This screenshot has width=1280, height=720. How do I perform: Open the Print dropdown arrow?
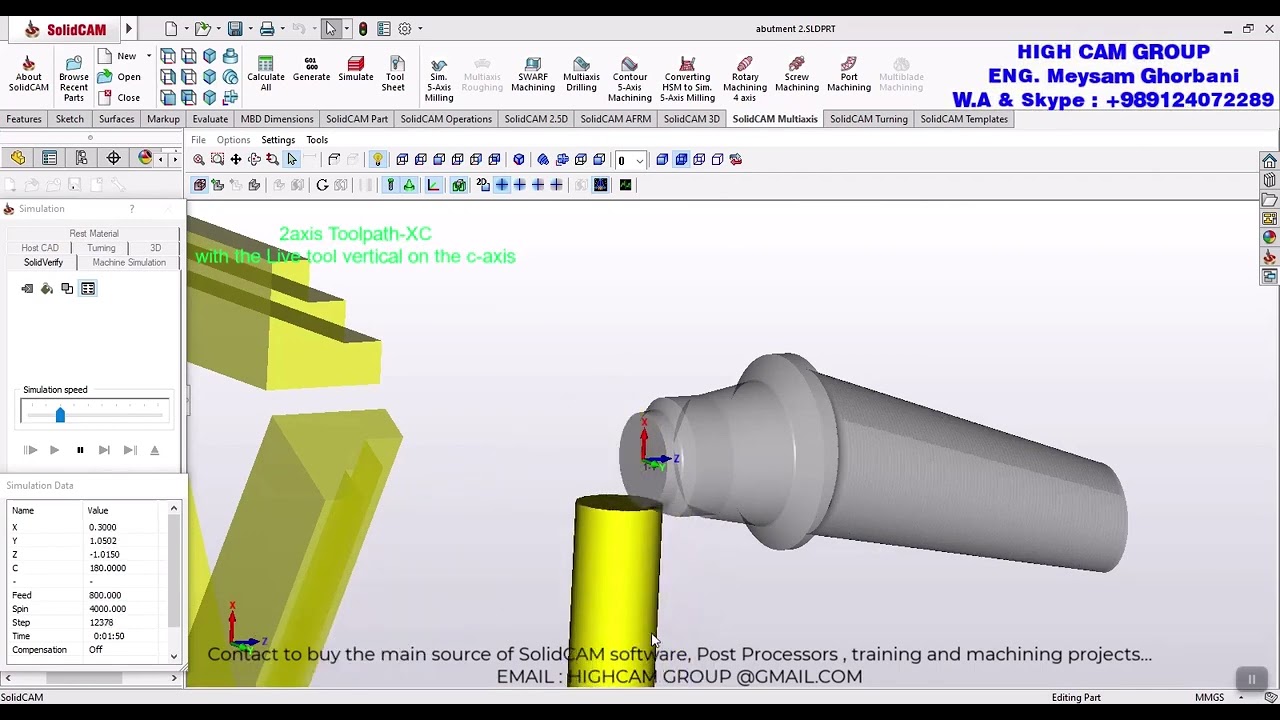click(282, 29)
